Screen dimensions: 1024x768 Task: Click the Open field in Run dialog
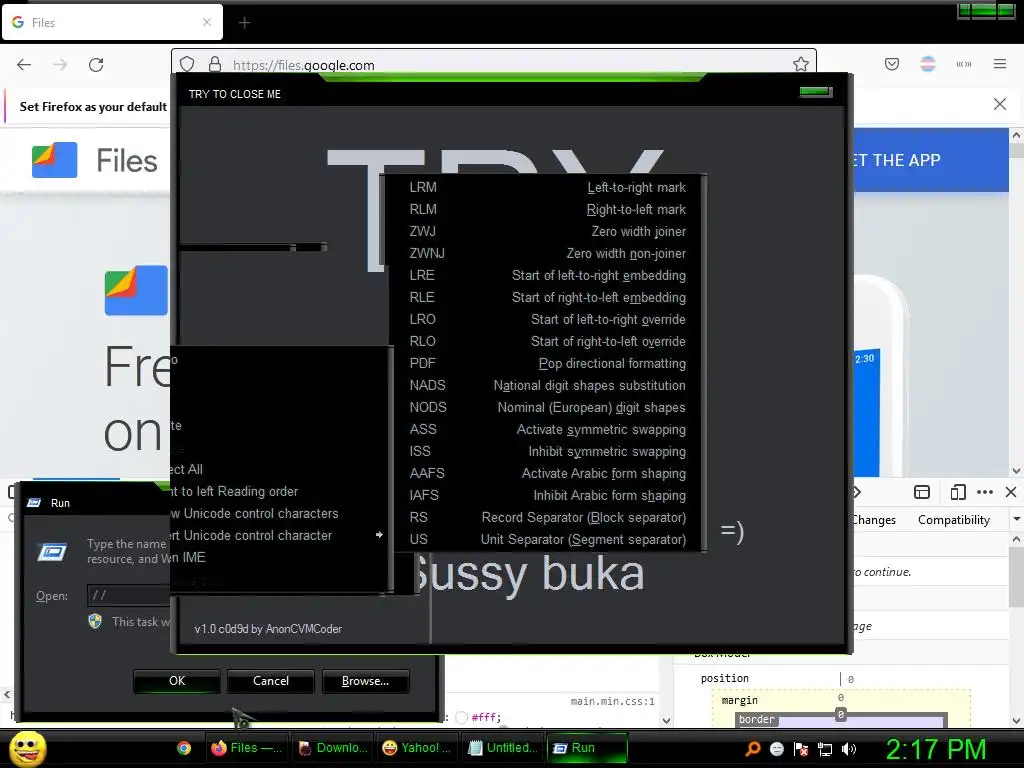(129, 595)
